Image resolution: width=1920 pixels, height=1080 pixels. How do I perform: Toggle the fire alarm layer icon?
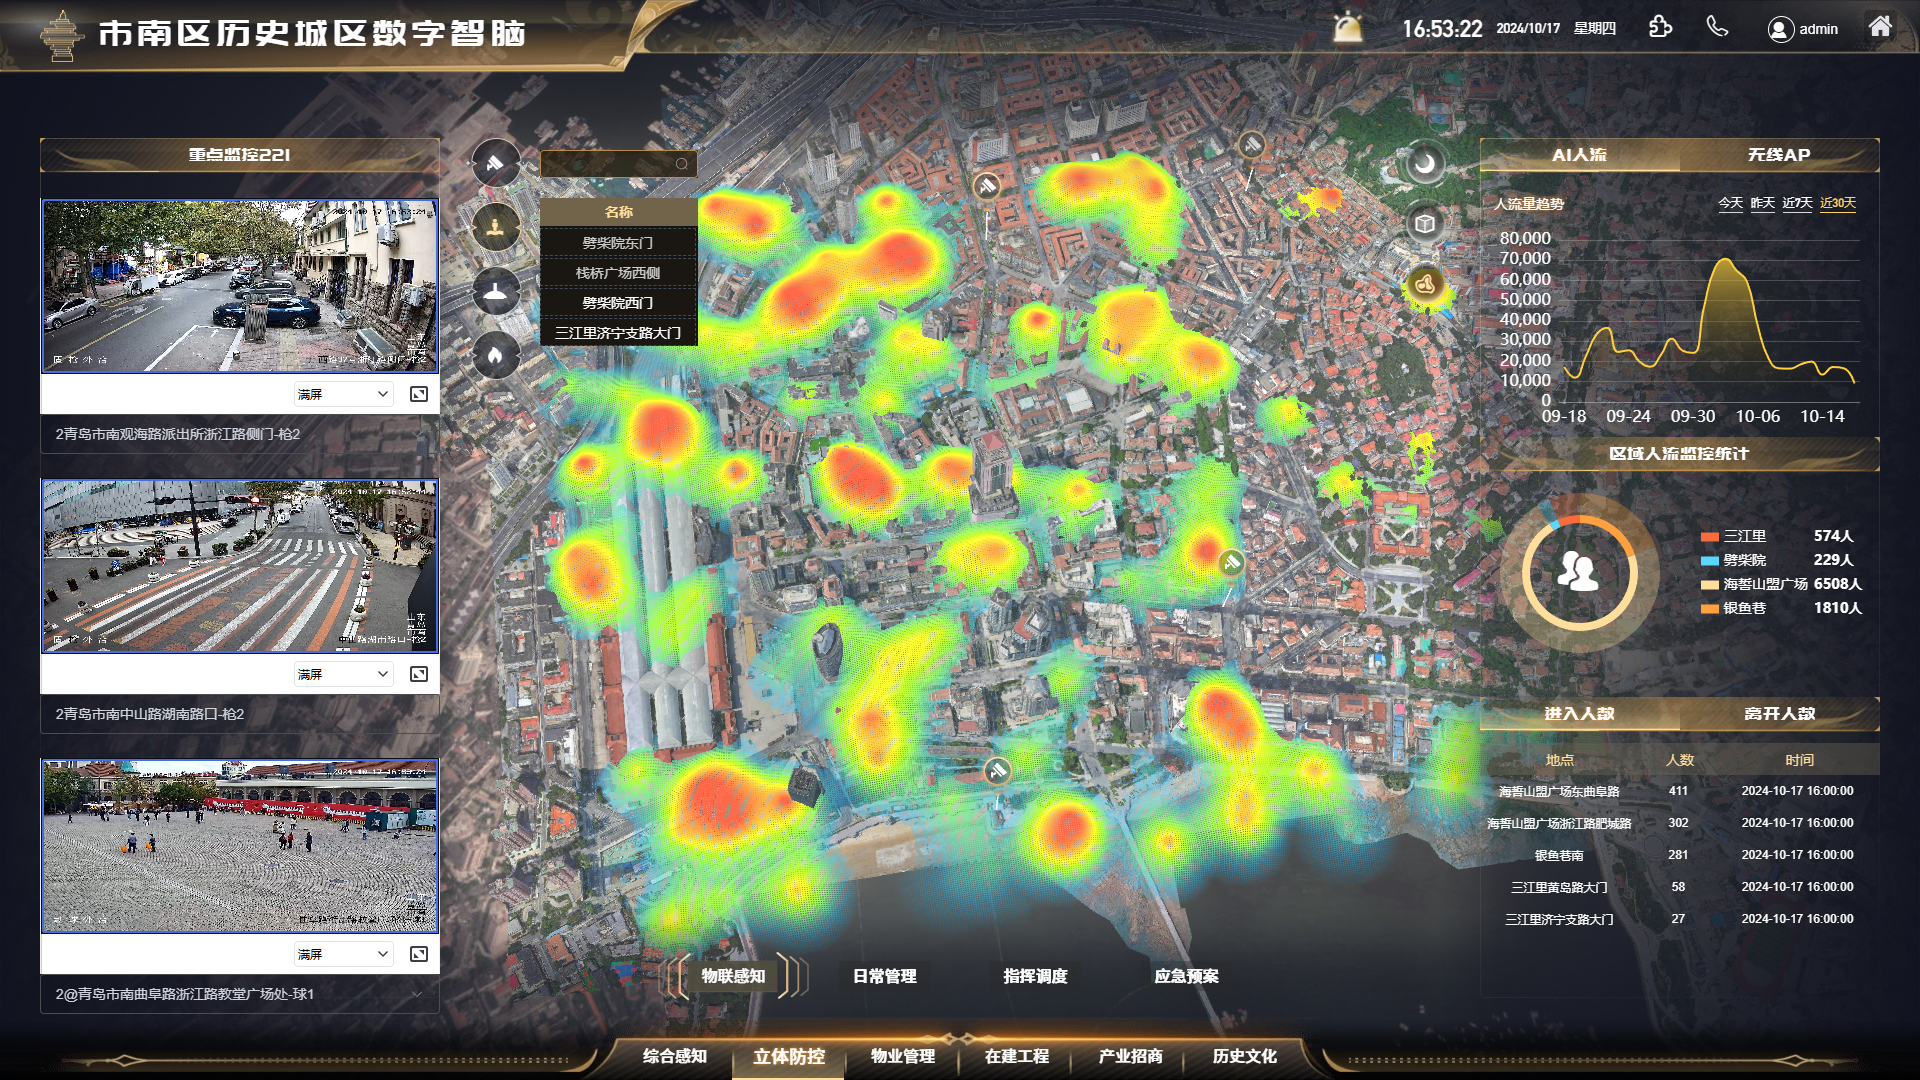click(495, 355)
